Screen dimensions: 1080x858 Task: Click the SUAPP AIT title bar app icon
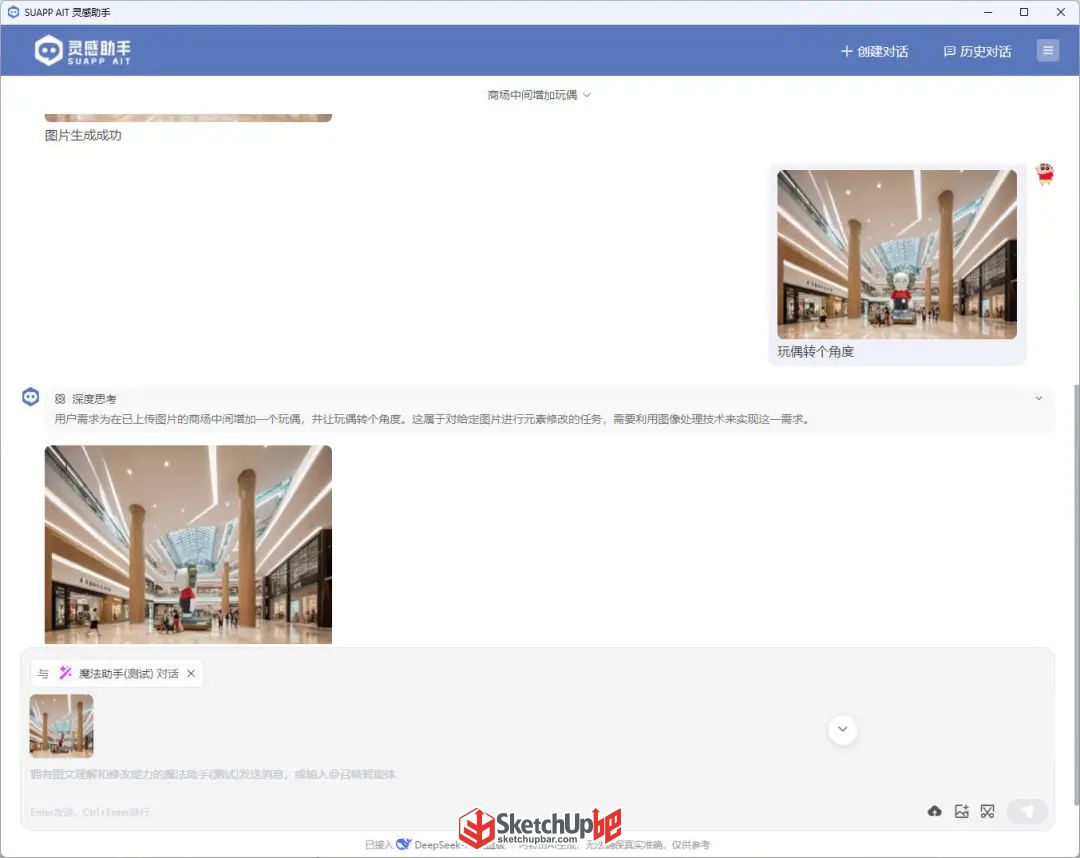[13, 12]
